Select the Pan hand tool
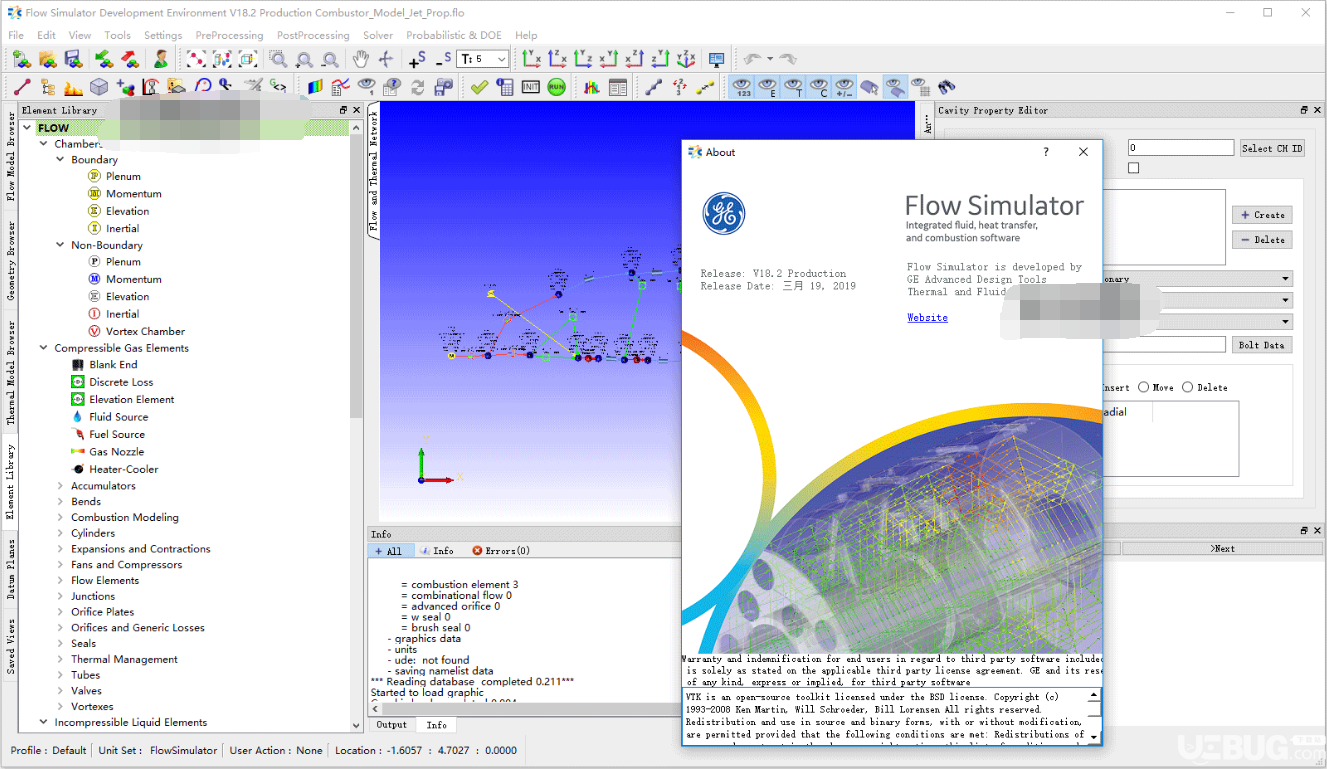Screen dimensions: 1327x769 click(360, 59)
